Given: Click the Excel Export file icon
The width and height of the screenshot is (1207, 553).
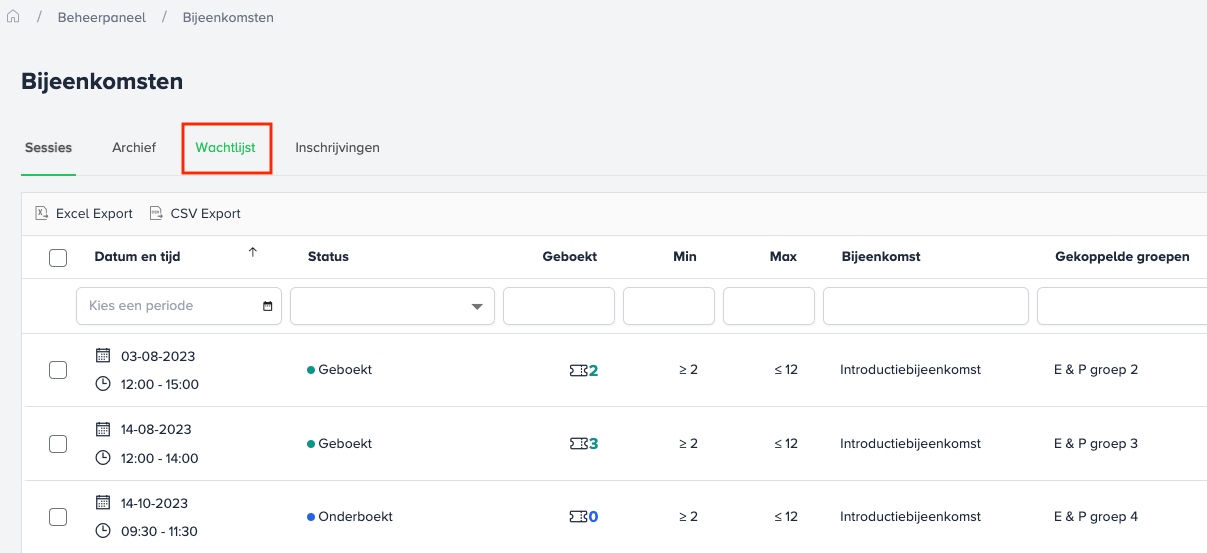Looking at the screenshot, I should [42, 213].
